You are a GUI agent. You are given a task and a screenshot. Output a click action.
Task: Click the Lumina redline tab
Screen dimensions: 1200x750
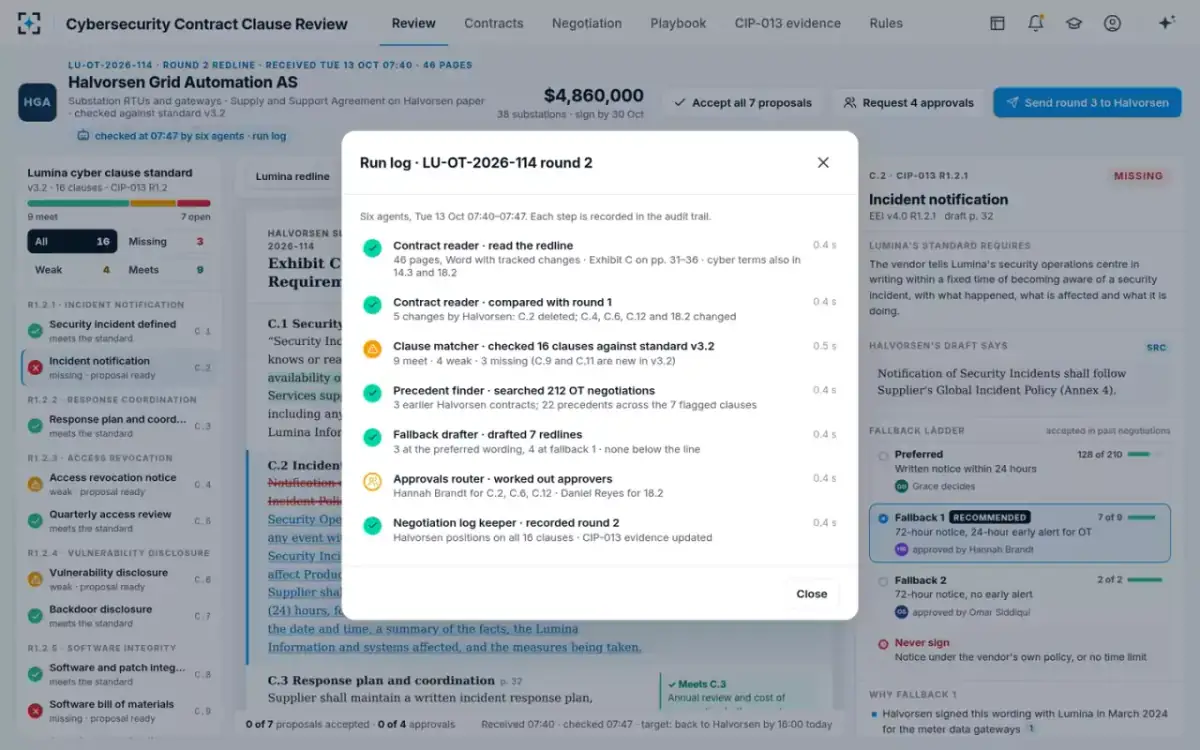coord(292,177)
